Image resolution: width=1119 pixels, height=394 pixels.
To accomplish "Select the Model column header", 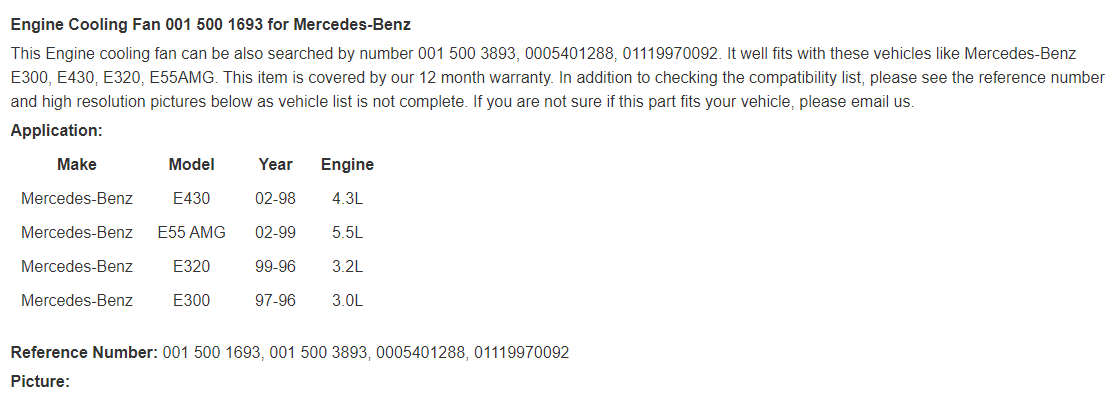I will pyautogui.click(x=191, y=164).
